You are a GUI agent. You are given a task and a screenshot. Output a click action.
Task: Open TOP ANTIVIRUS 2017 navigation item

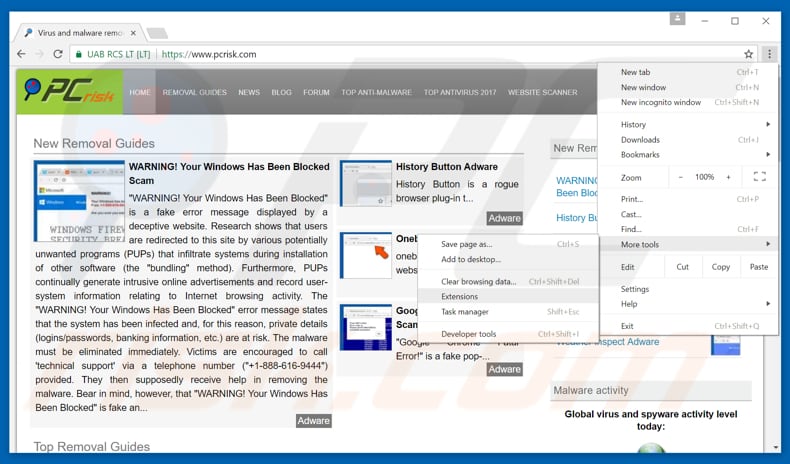tap(459, 92)
